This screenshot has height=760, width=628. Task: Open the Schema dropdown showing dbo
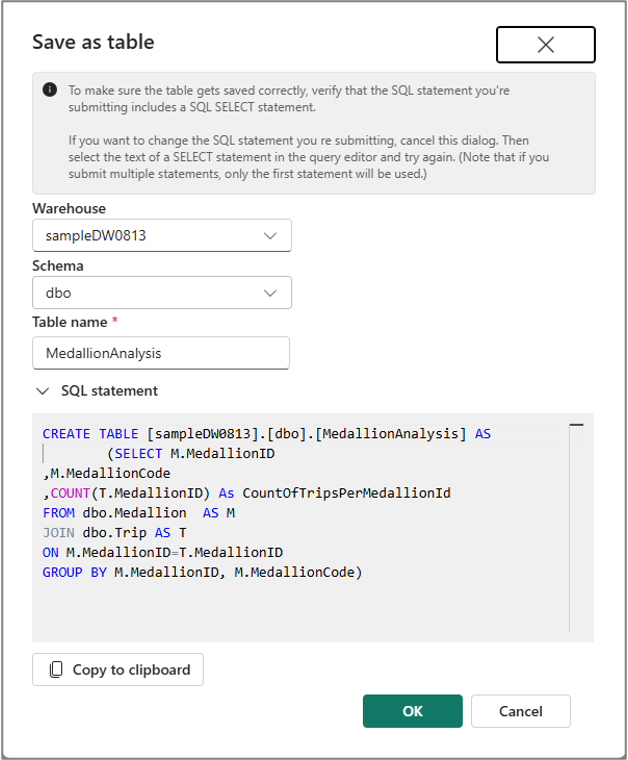(162, 293)
